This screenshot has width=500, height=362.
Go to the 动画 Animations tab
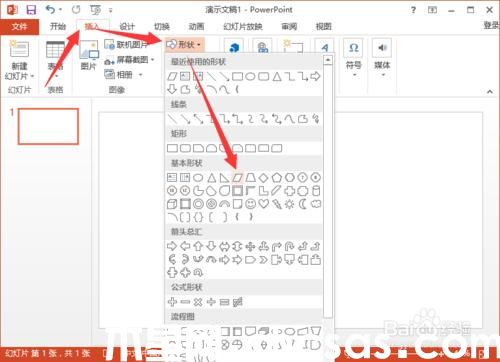(196, 26)
